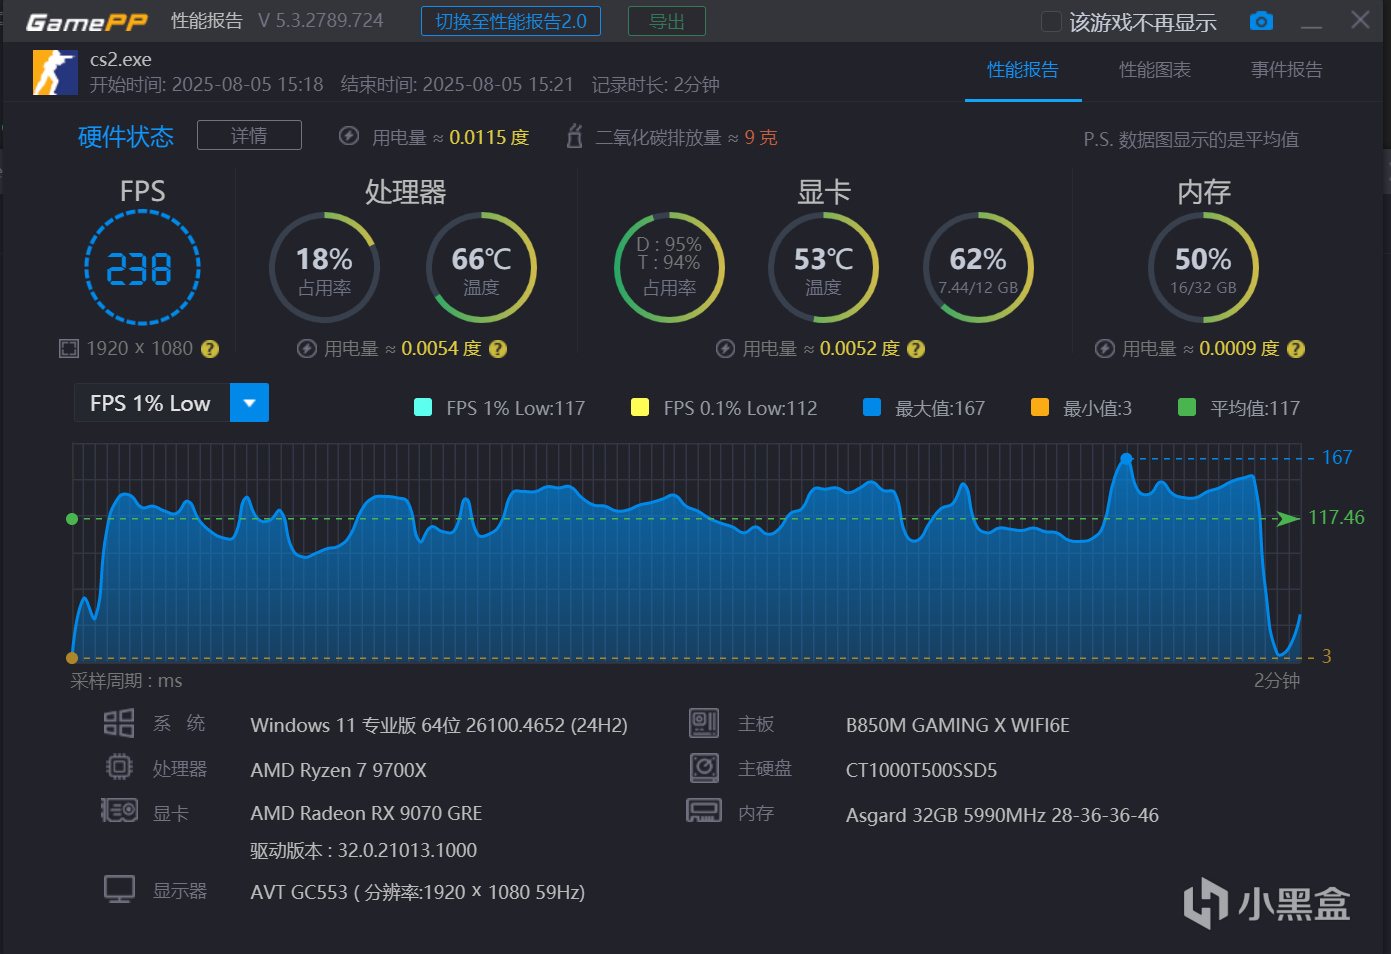Click the 硬件状态 heading
This screenshot has width=1391, height=954.
(126, 136)
